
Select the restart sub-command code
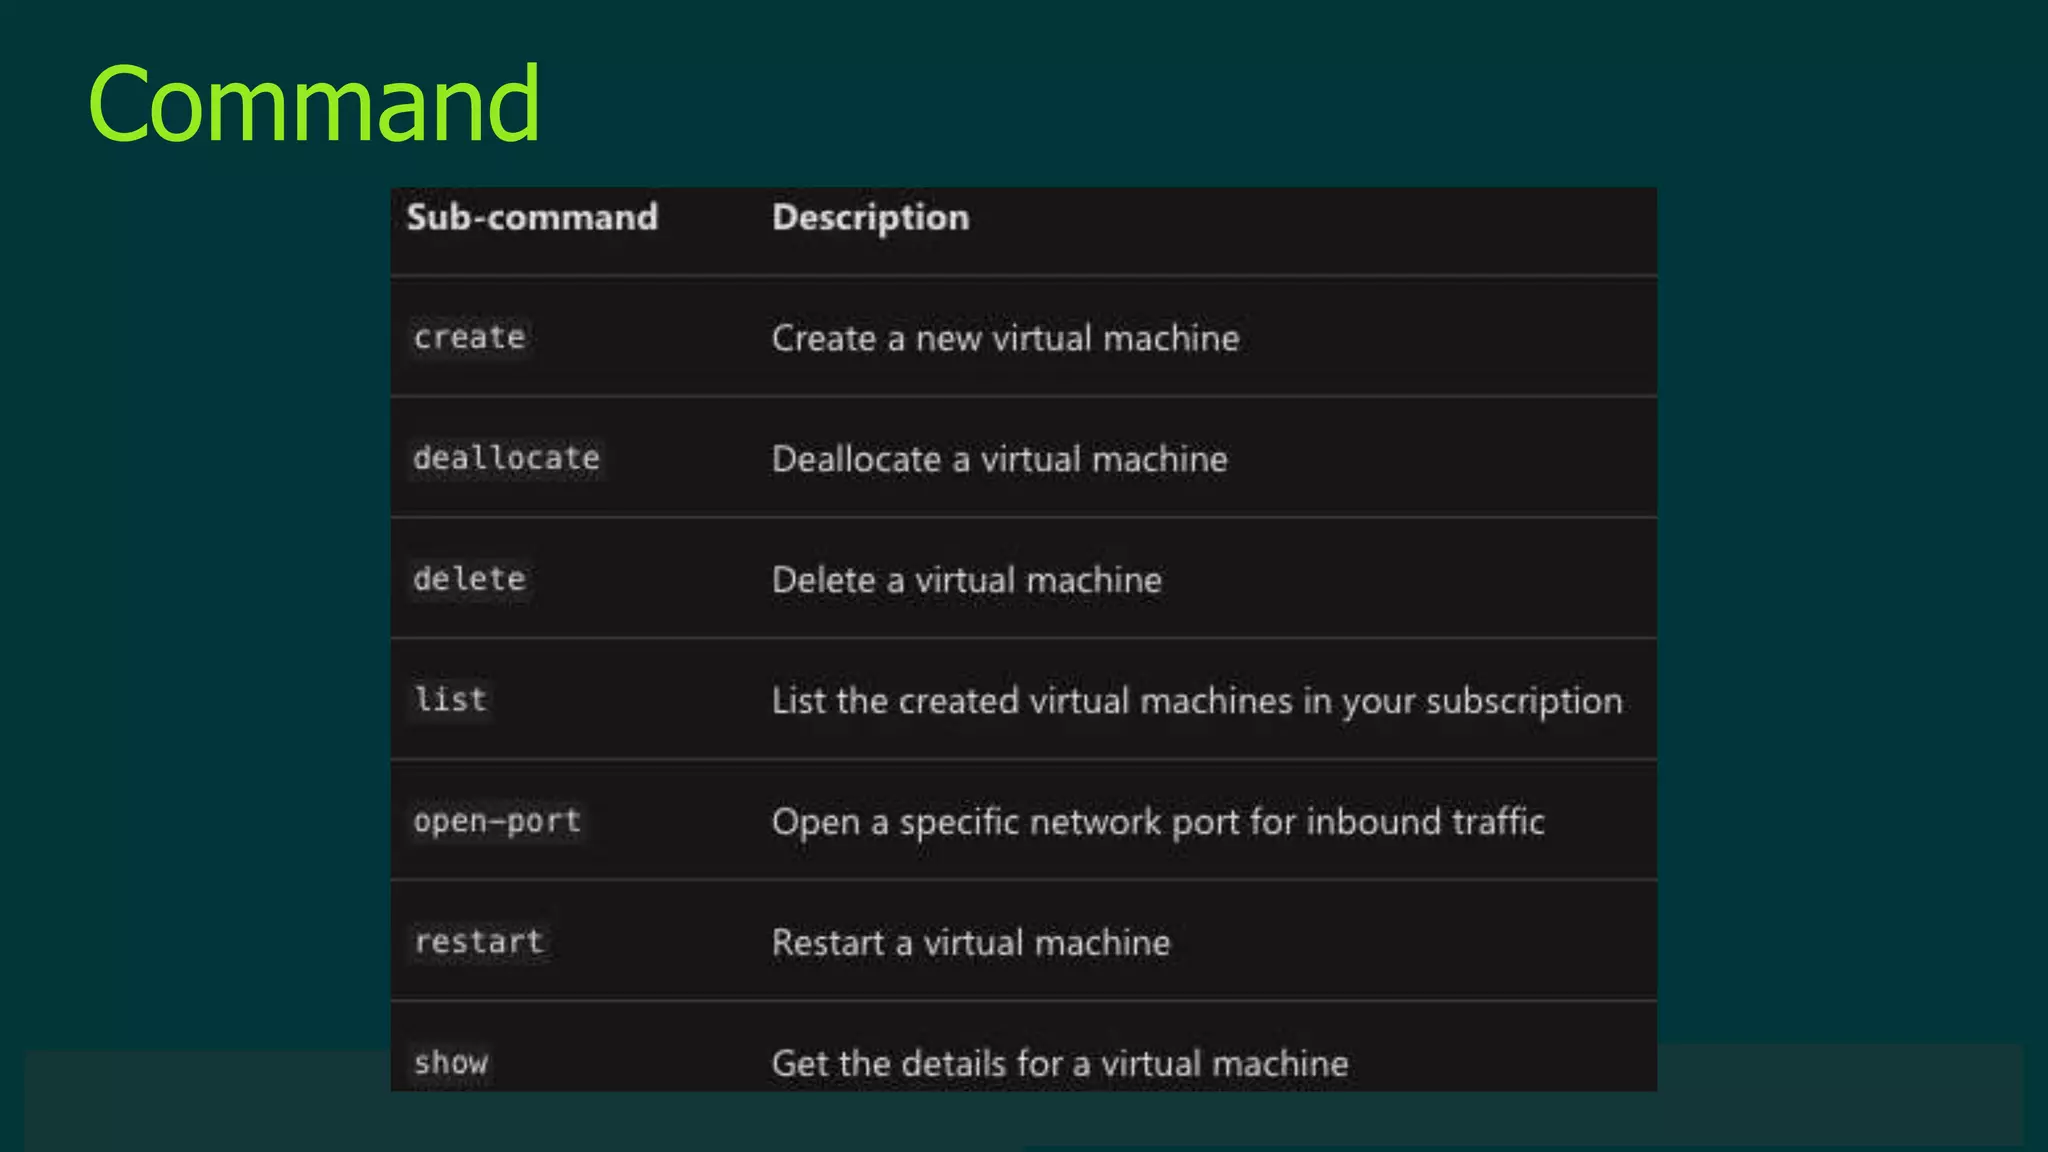click(479, 941)
